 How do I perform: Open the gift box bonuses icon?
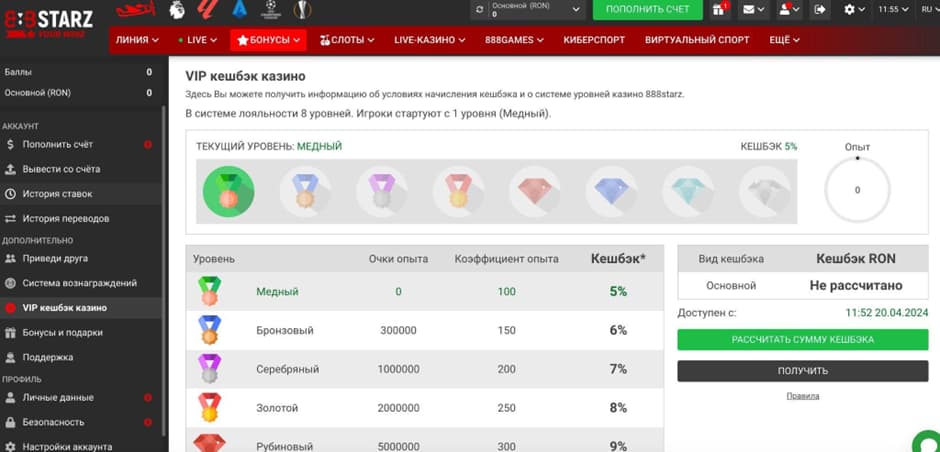(720, 10)
